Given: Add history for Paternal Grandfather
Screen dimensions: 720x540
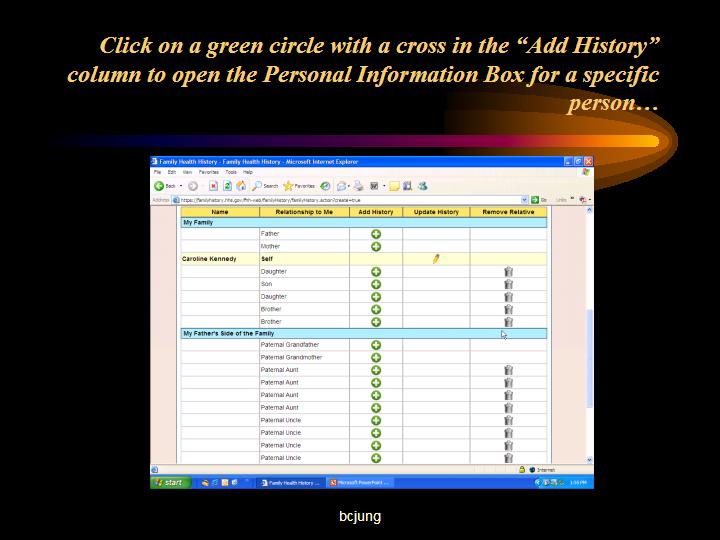Looking at the screenshot, I should coord(376,345).
